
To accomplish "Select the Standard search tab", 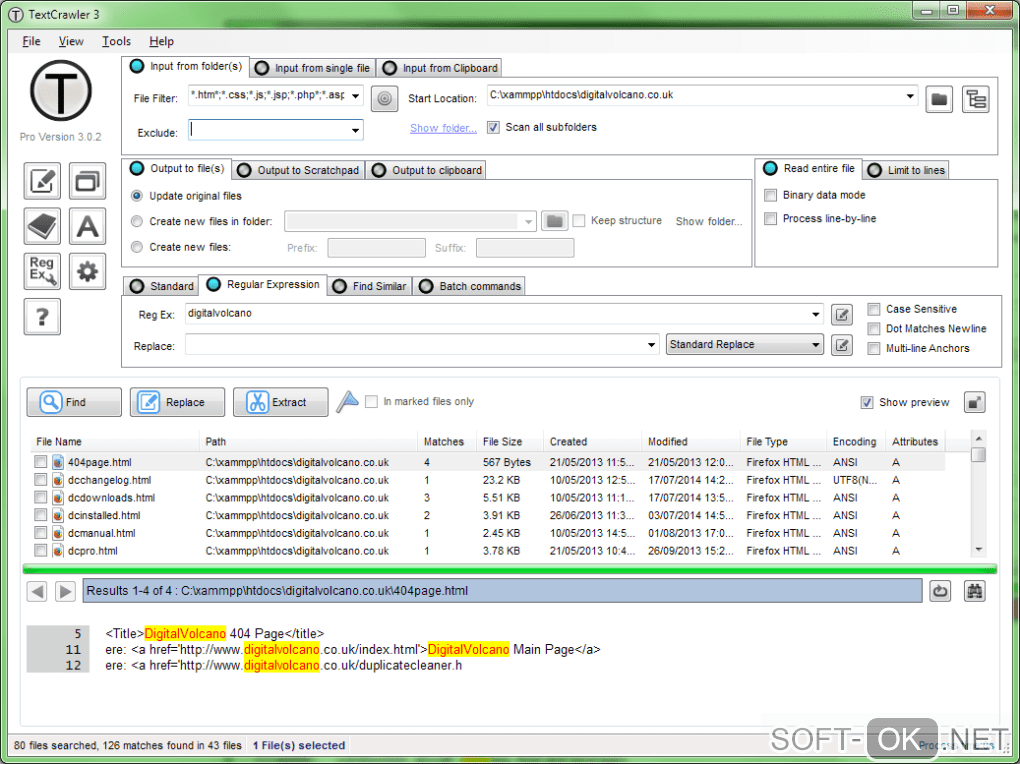I will tap(161, 286).
